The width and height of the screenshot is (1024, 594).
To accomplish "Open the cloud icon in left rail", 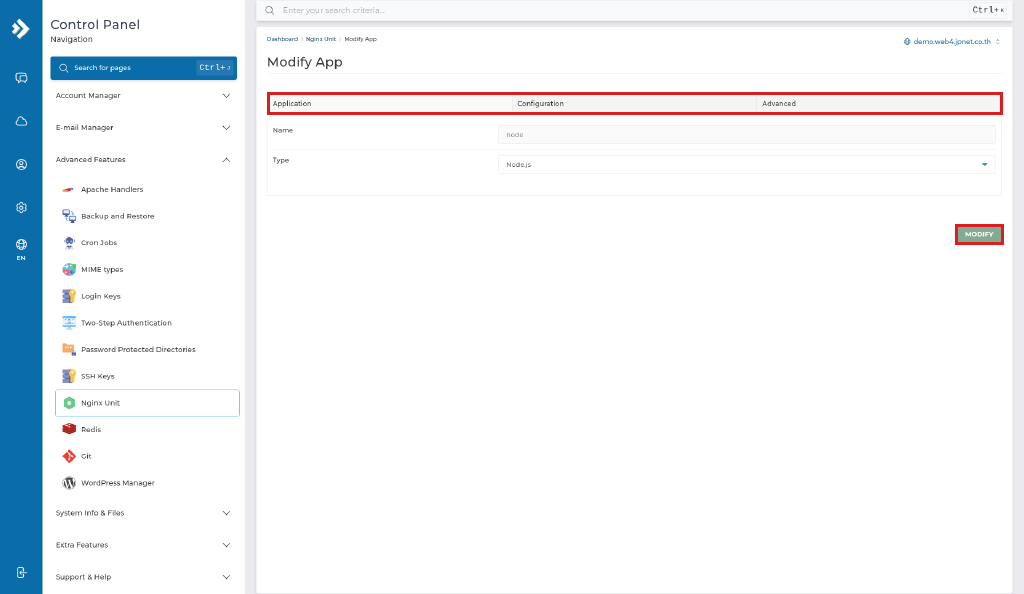I will (21, 121).
